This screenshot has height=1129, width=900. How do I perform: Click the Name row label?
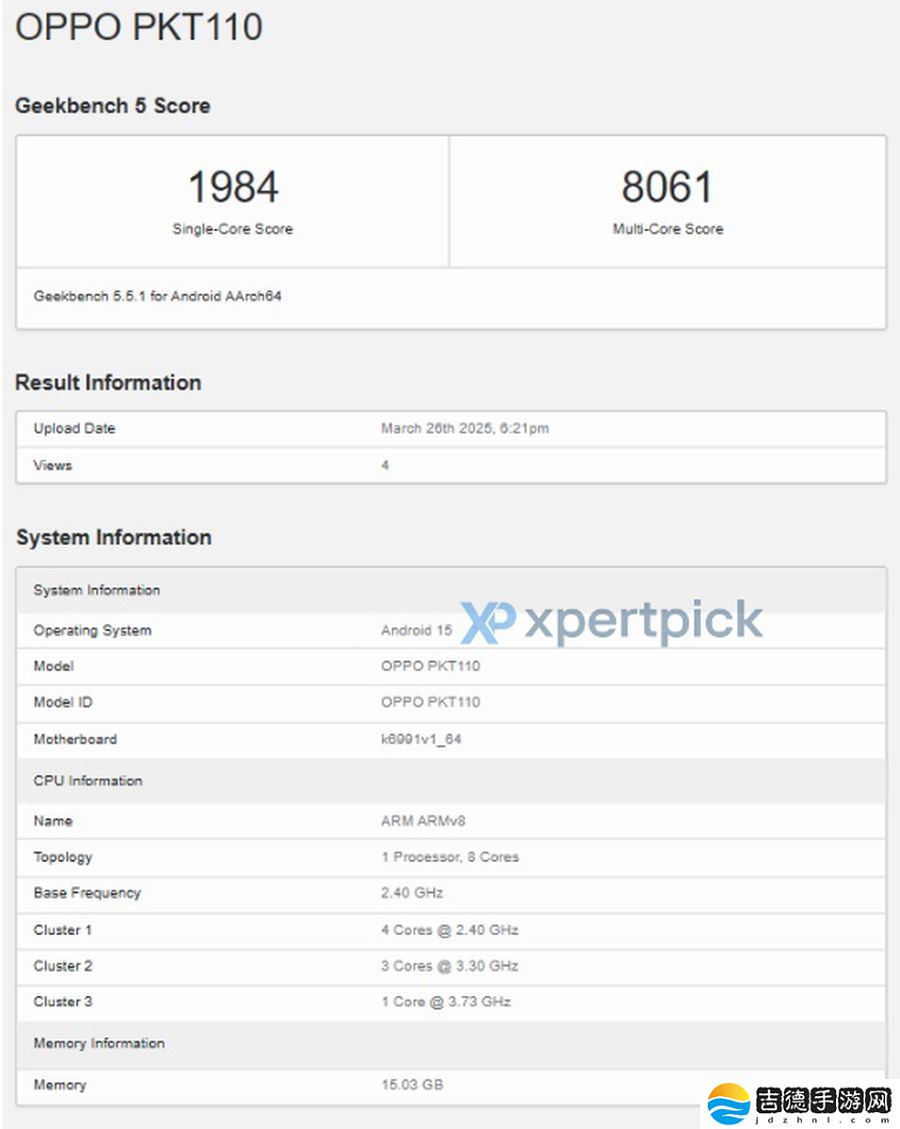coord(53,821)
